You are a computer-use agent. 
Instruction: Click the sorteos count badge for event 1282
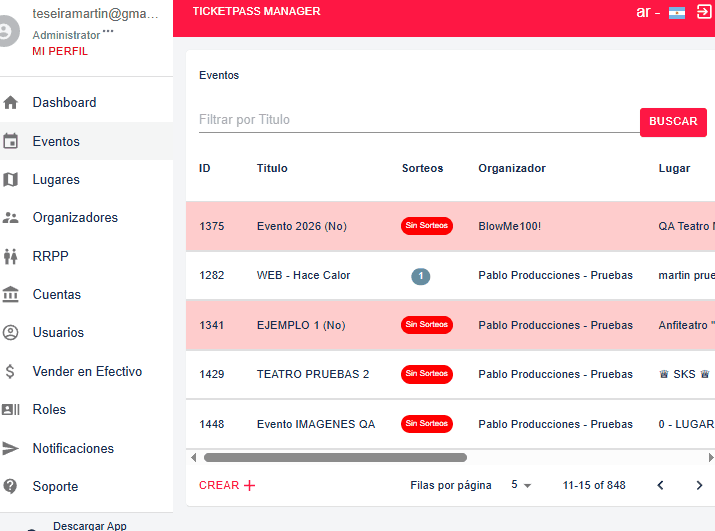click(421, 276)
